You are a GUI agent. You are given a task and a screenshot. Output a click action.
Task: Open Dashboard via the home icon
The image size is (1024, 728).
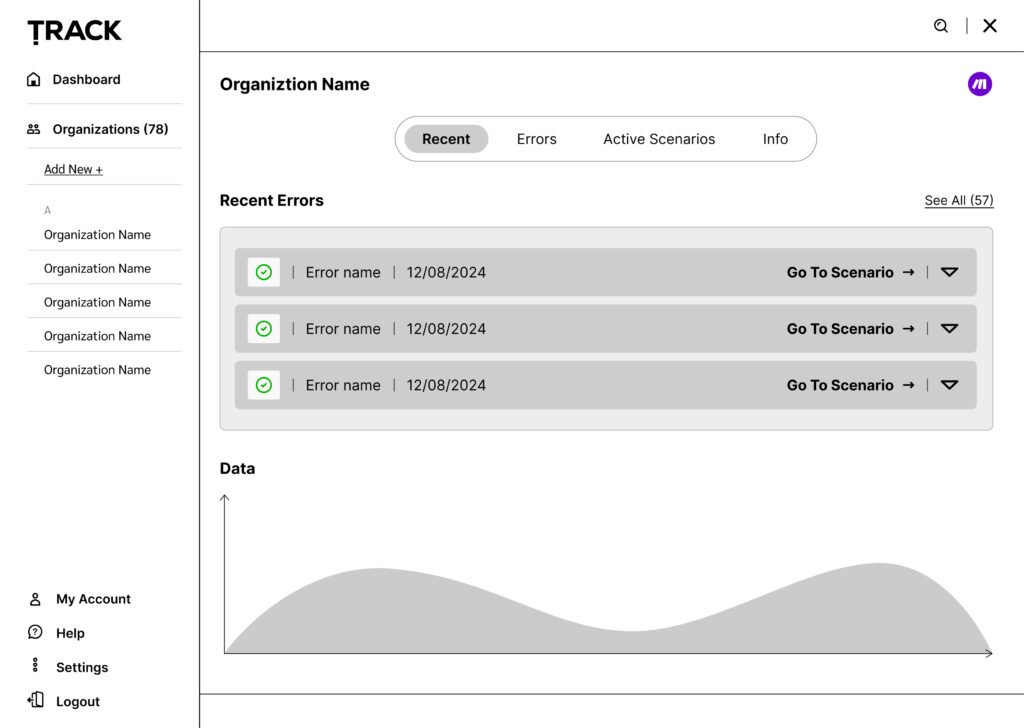coord(34,80)
